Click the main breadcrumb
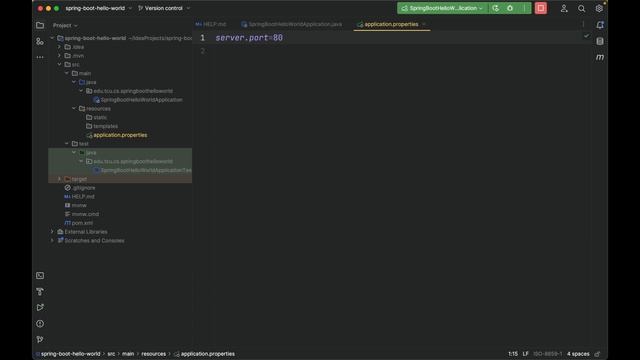Viewport: 640px width, 360px height. pyautogui.click(x=128, y=354)
